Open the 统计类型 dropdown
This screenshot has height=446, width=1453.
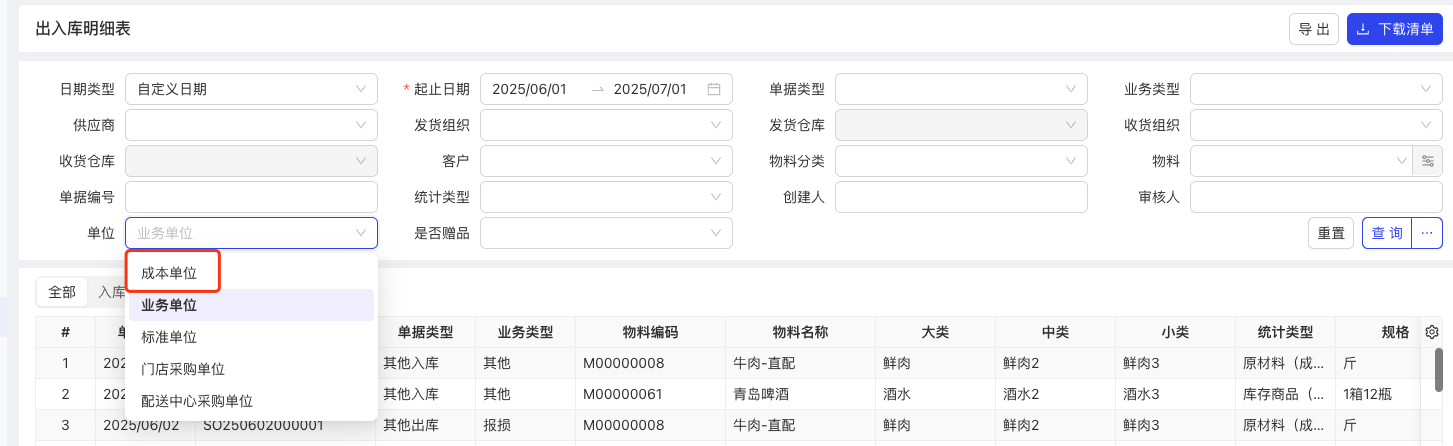click(606, 197)
